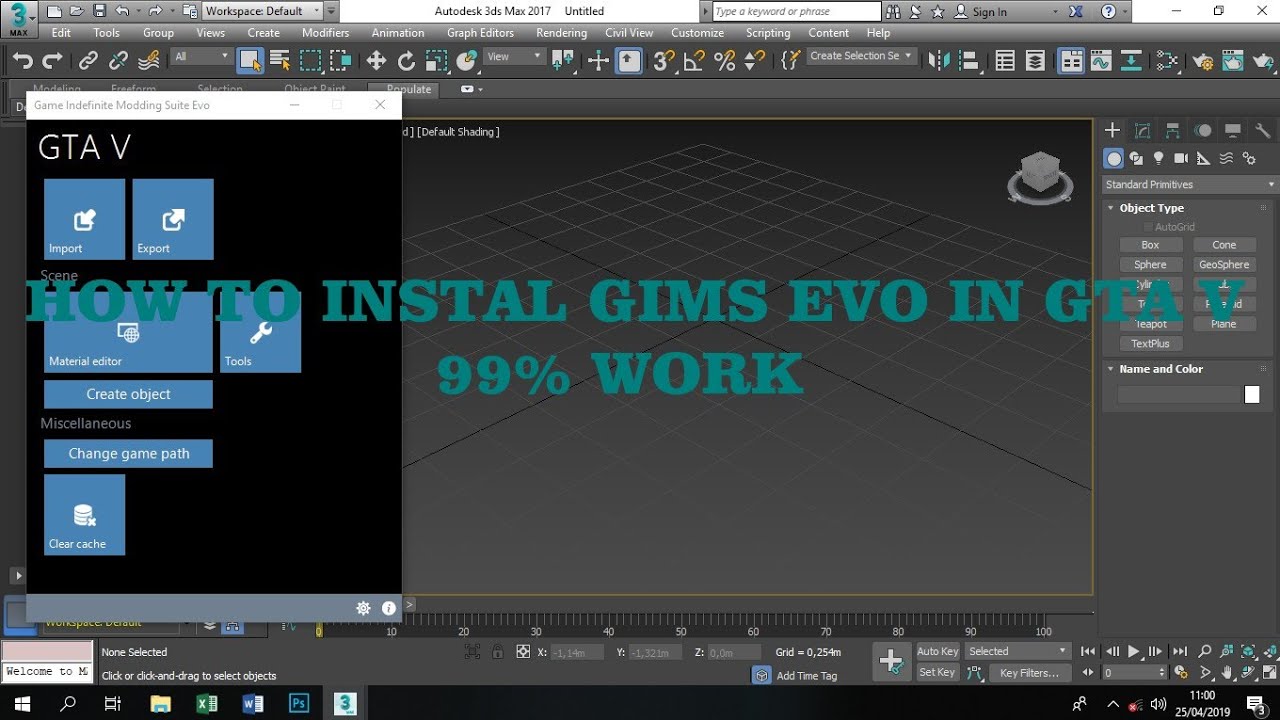Select Helpers category in Create panel
Screen dimensions: 1280x720
[x=1203, y=158]
